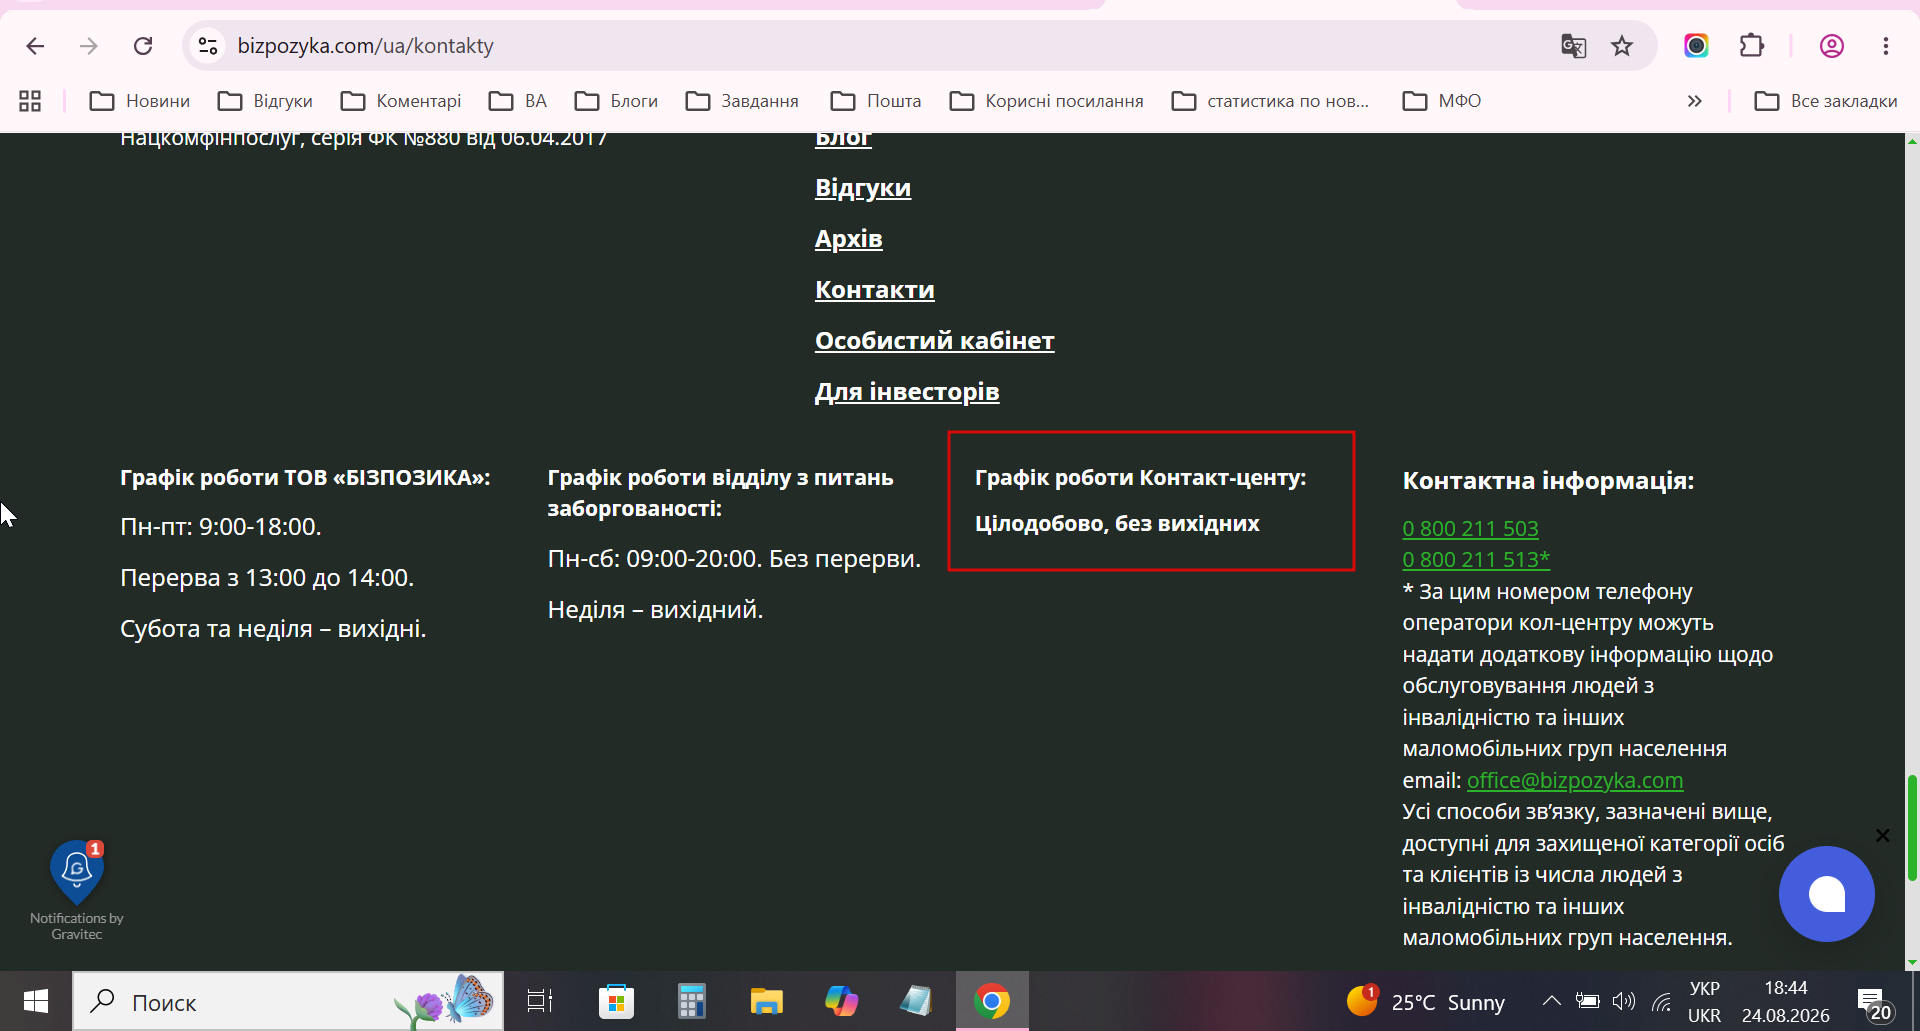Open File Explorer from the taskbar
Image resolution: width=1920 pixels, height=1031 pixels.
point(766,1001)
